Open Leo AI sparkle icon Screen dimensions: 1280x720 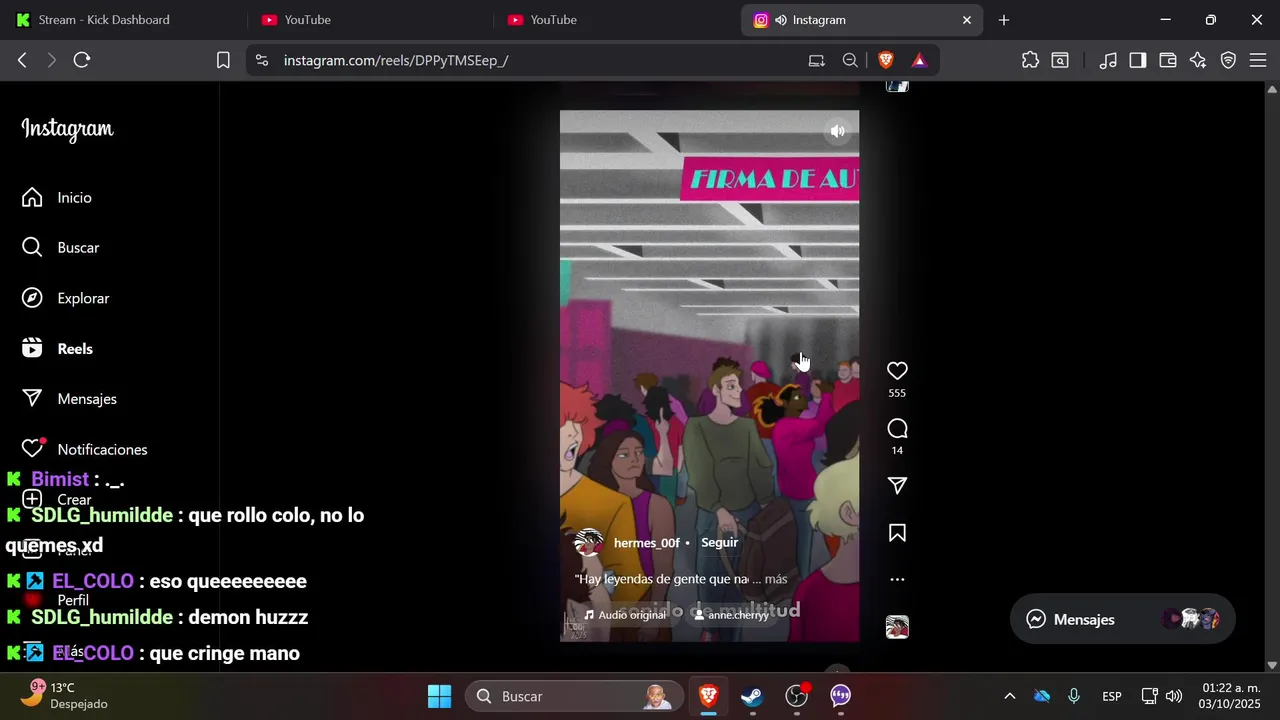click(x=1198, y=60)
